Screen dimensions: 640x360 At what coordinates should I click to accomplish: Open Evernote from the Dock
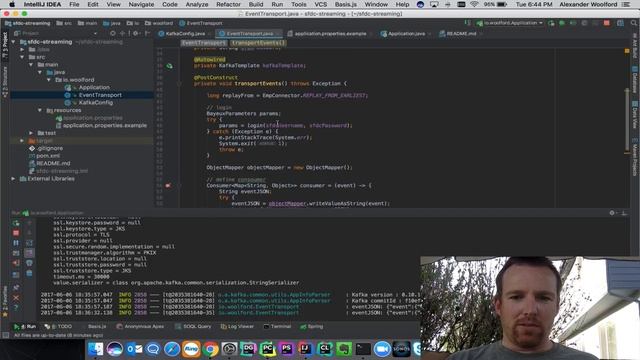tap(344, 349)
